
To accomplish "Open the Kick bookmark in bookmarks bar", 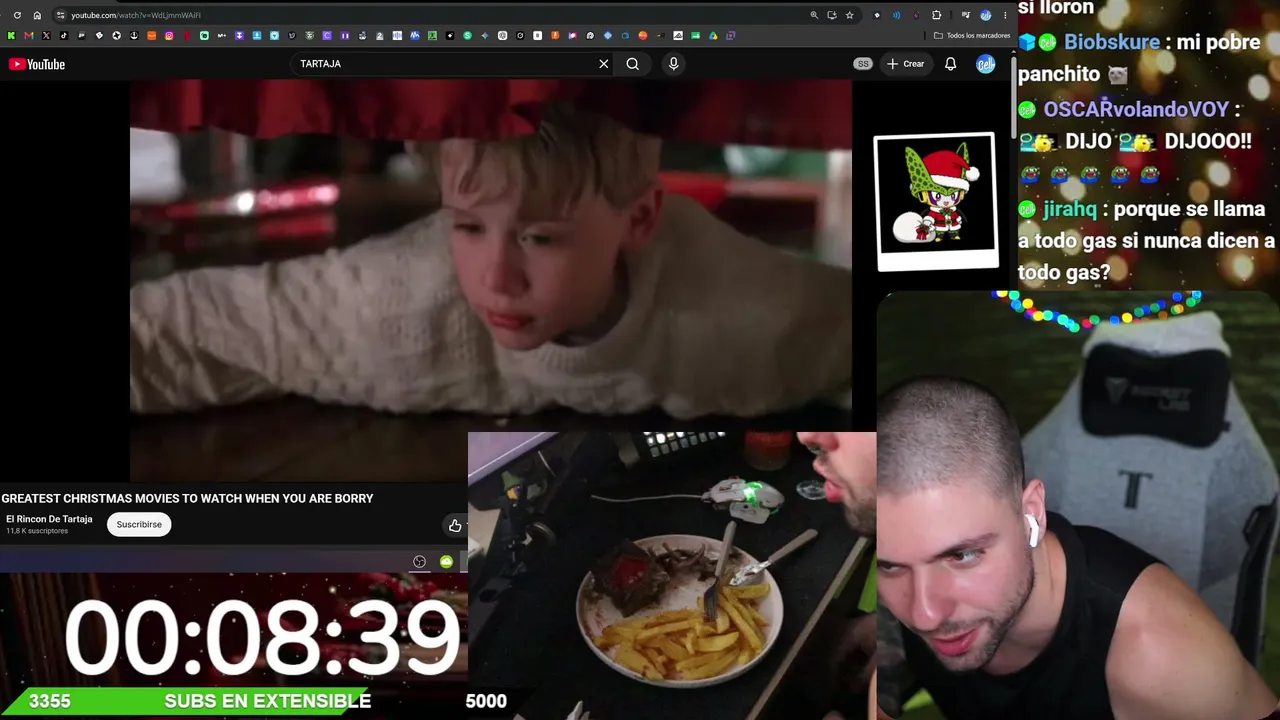I will point(11,36).
